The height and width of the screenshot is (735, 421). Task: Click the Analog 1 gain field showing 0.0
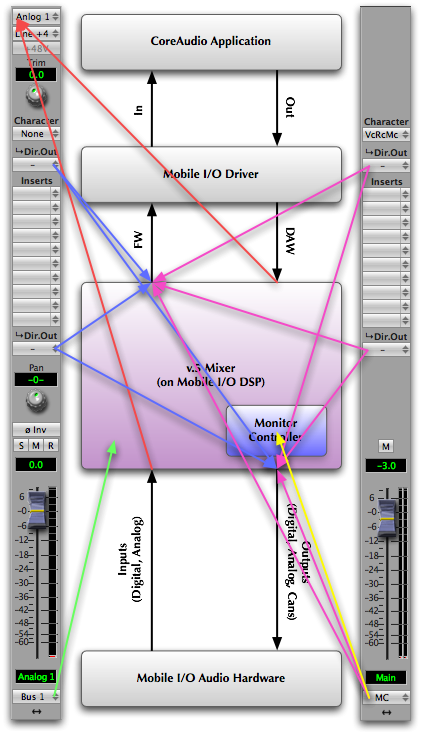(x=36, y=465)
